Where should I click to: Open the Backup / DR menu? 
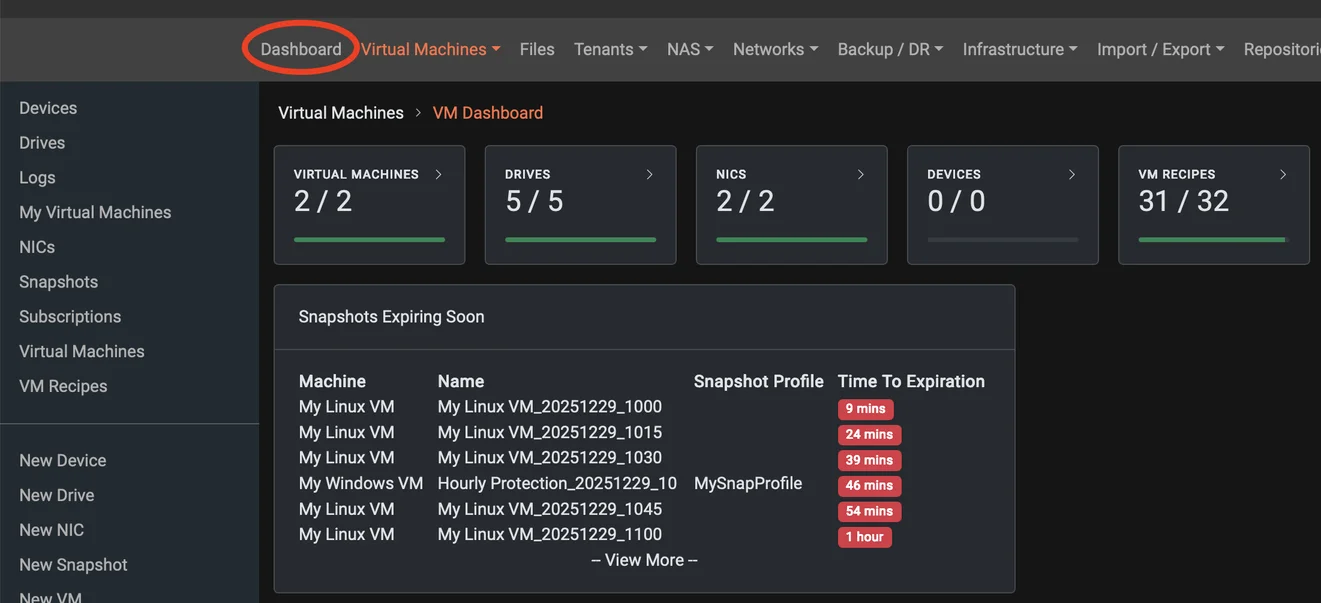(x=890, y=49)
